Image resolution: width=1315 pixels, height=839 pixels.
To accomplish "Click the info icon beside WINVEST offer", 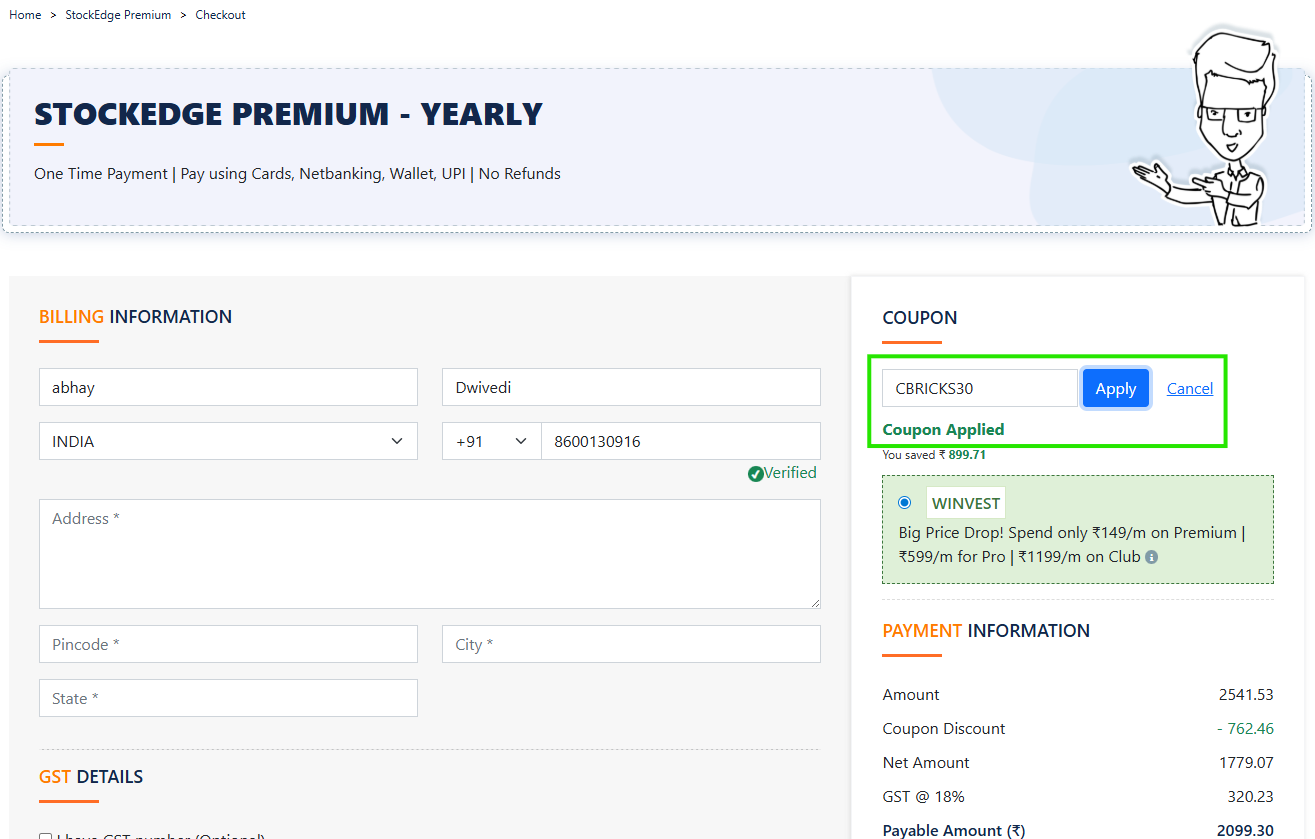I will point(1151,557).
